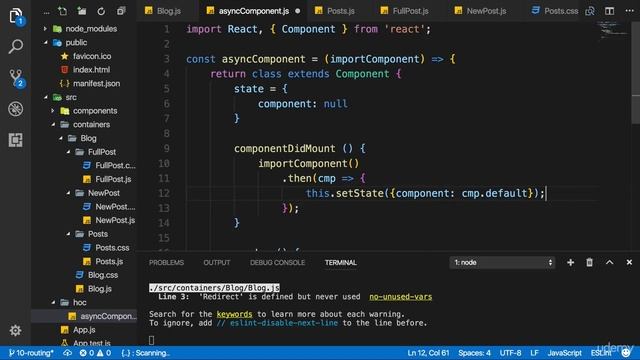
Task: Click 'Ln 12, Col 61' in status bar
Action: [x=428, y=353]
